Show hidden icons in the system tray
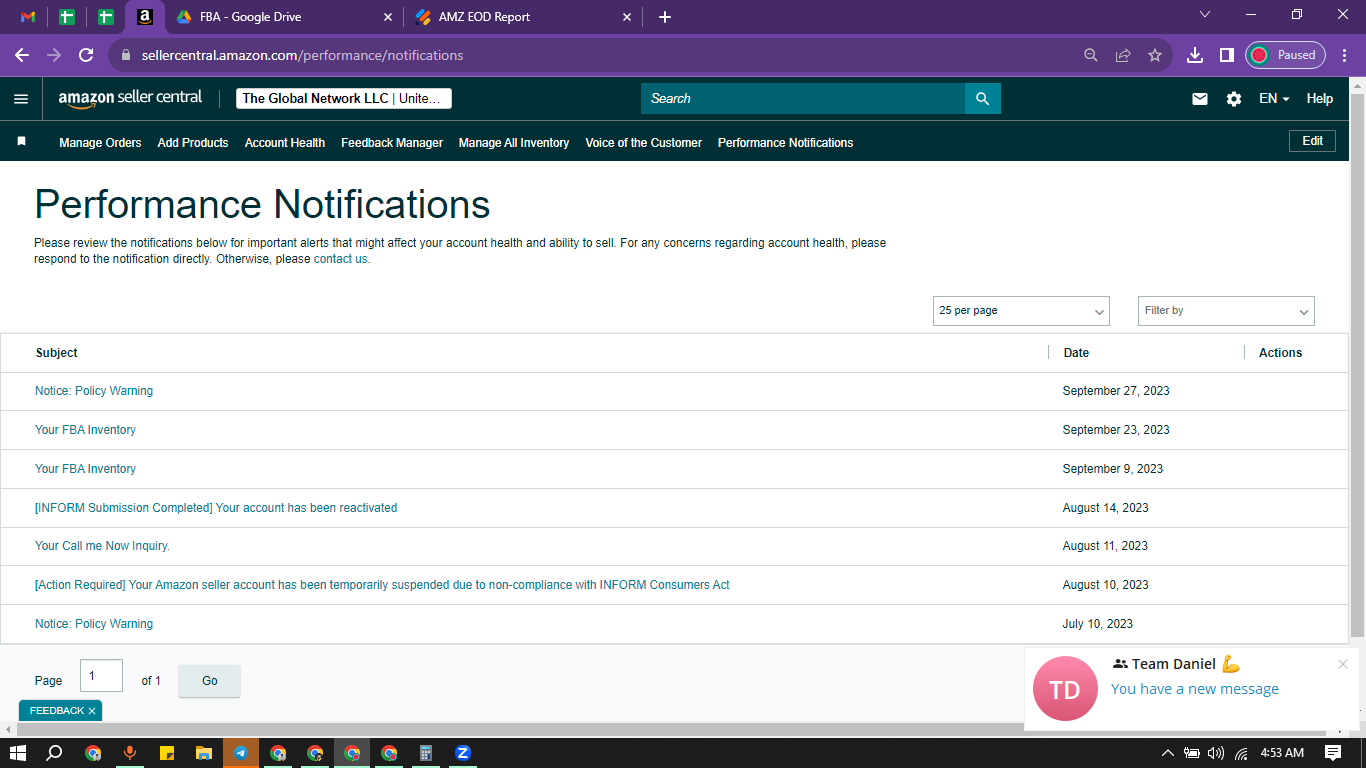 point(1167,753)
